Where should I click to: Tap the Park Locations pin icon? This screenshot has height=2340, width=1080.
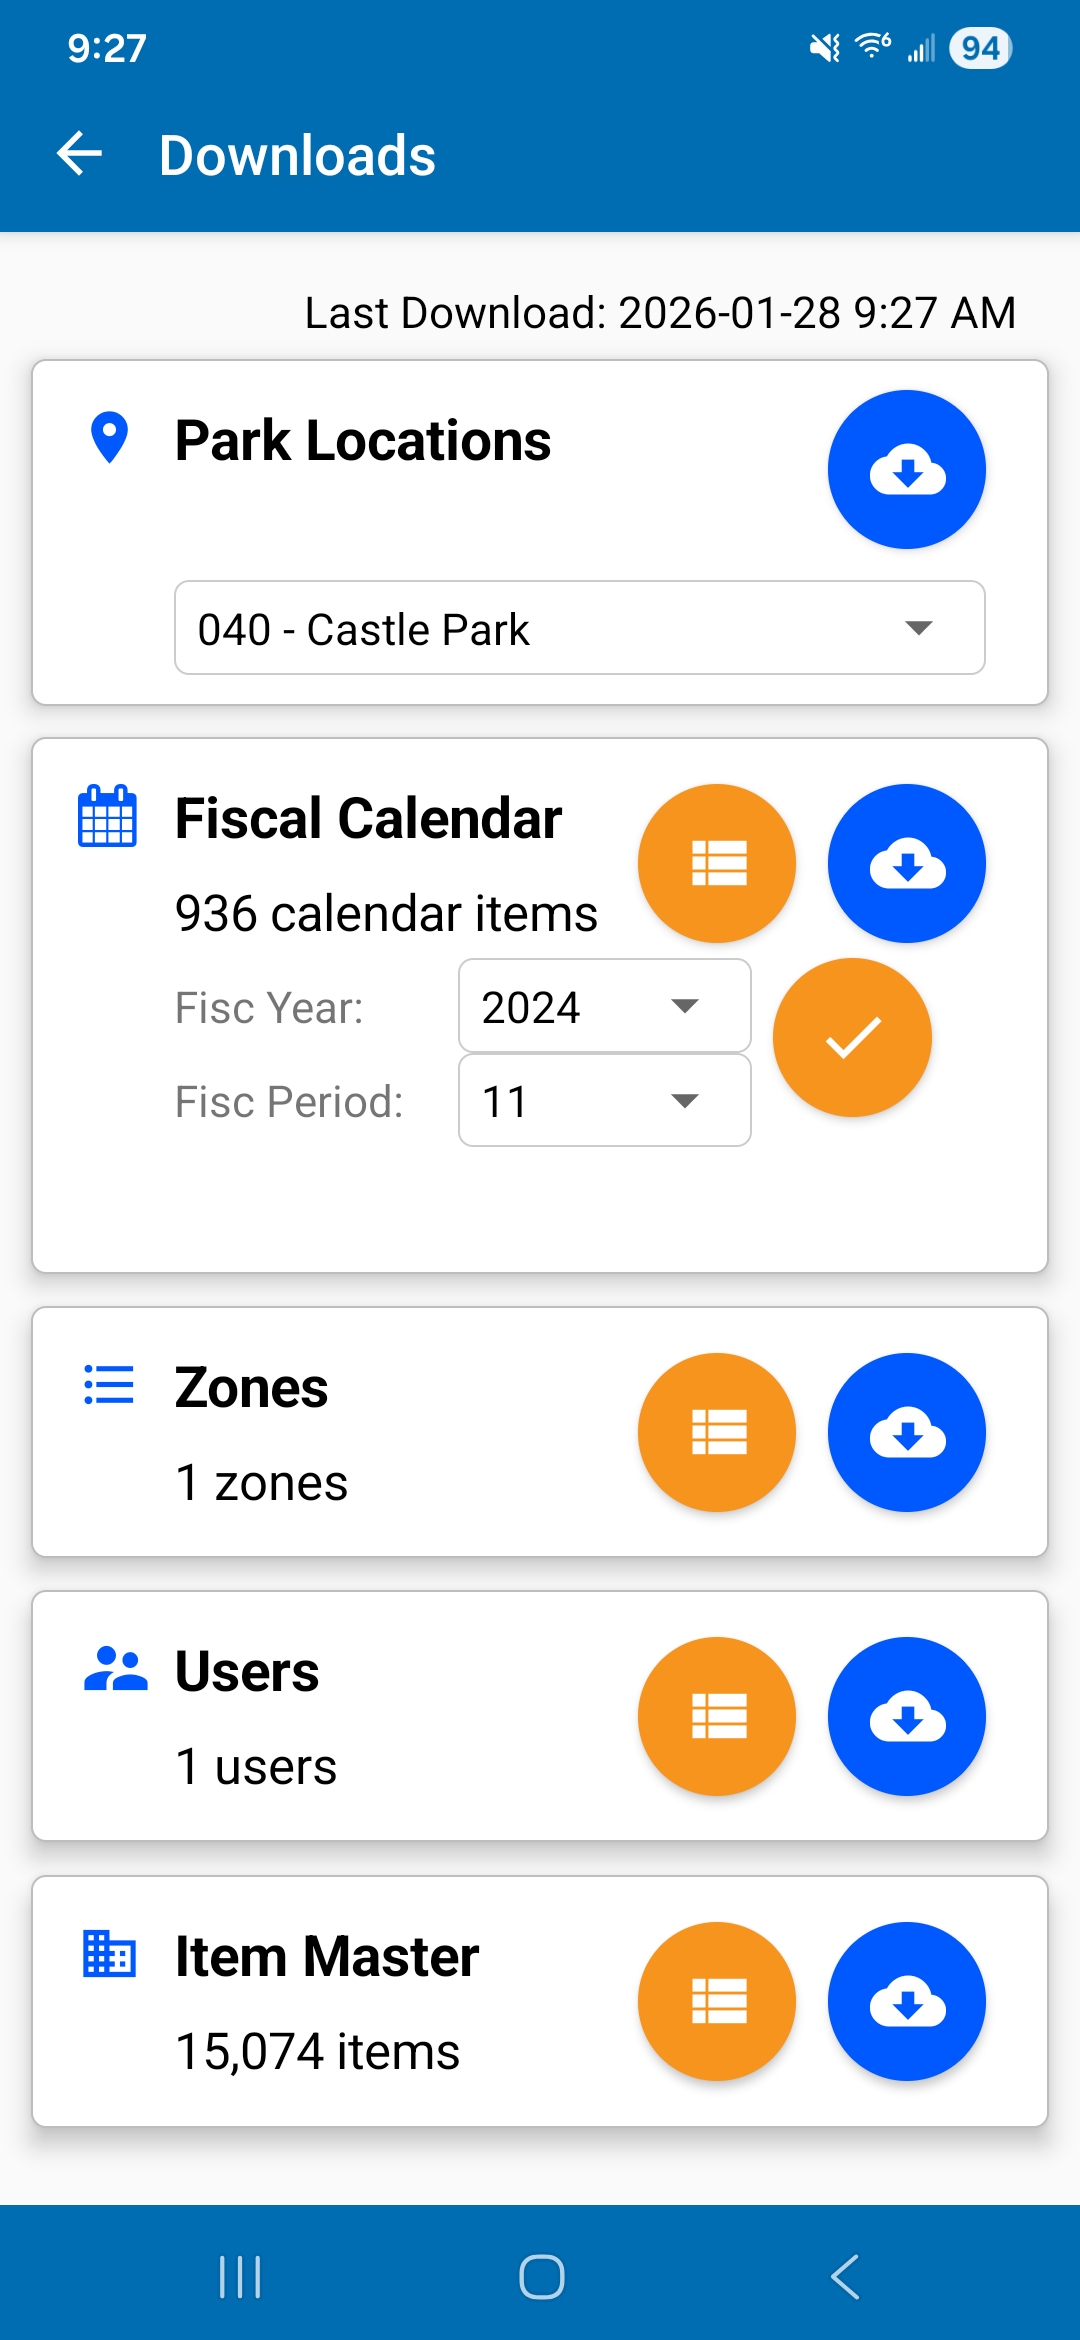109,438
